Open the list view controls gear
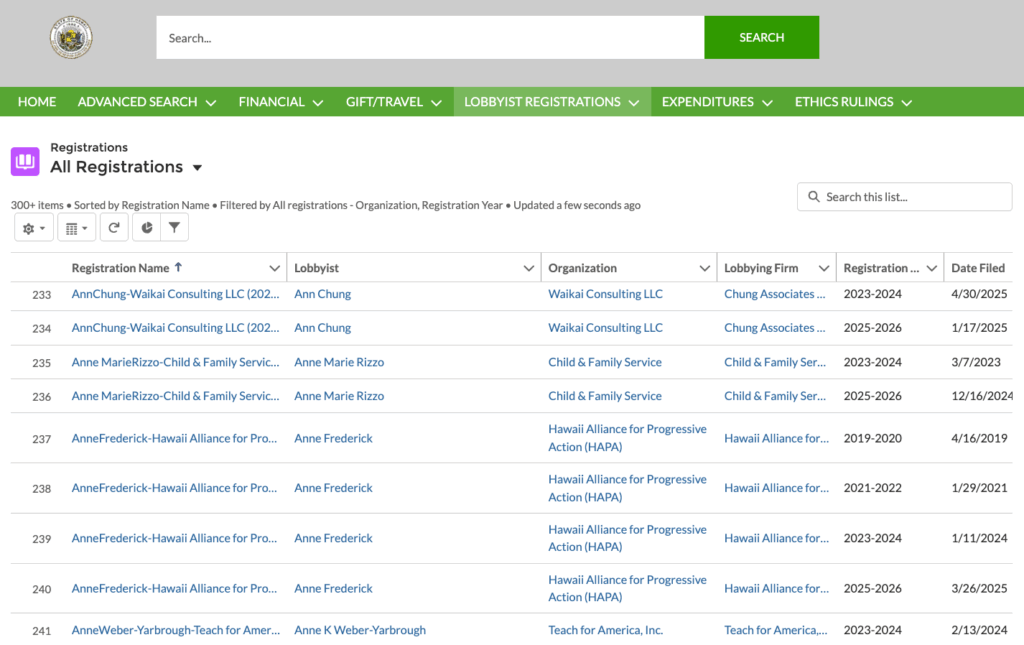The height and width of the screenshot is (645, 1024). (34, 228)
